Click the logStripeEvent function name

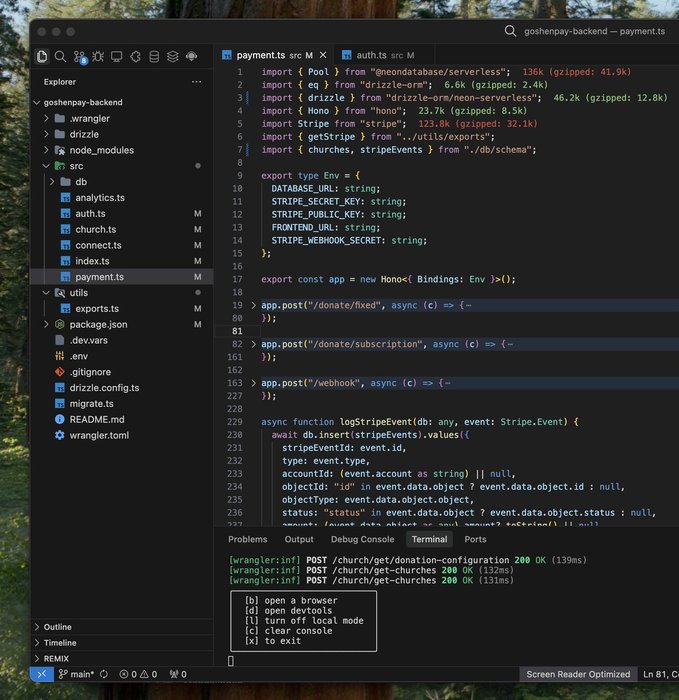click(376, 422)
